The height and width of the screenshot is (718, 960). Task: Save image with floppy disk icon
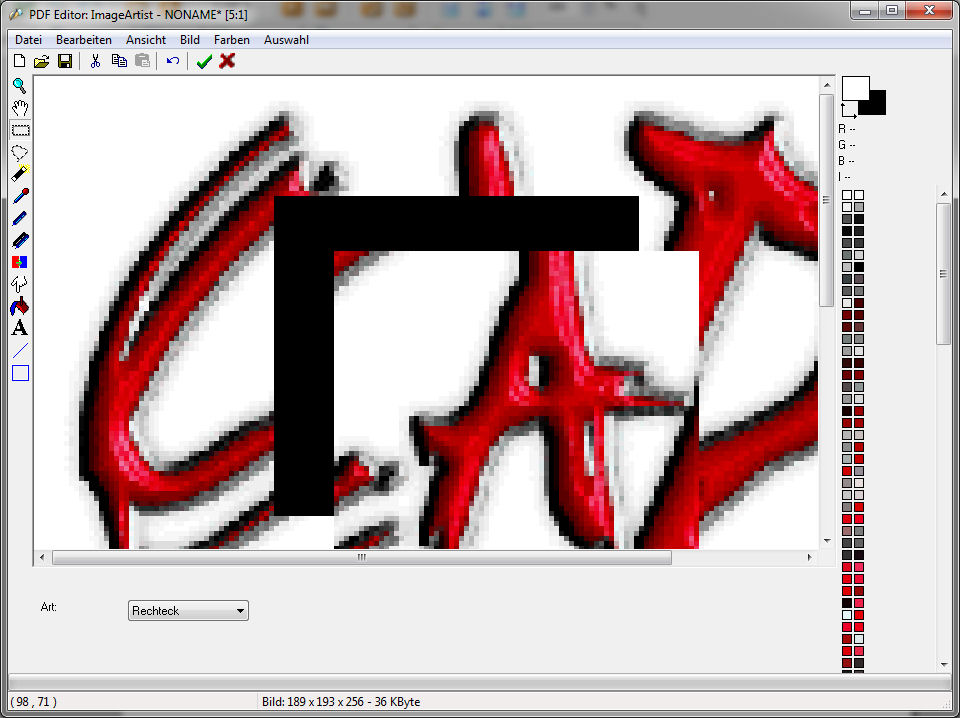tap(65, 61)
